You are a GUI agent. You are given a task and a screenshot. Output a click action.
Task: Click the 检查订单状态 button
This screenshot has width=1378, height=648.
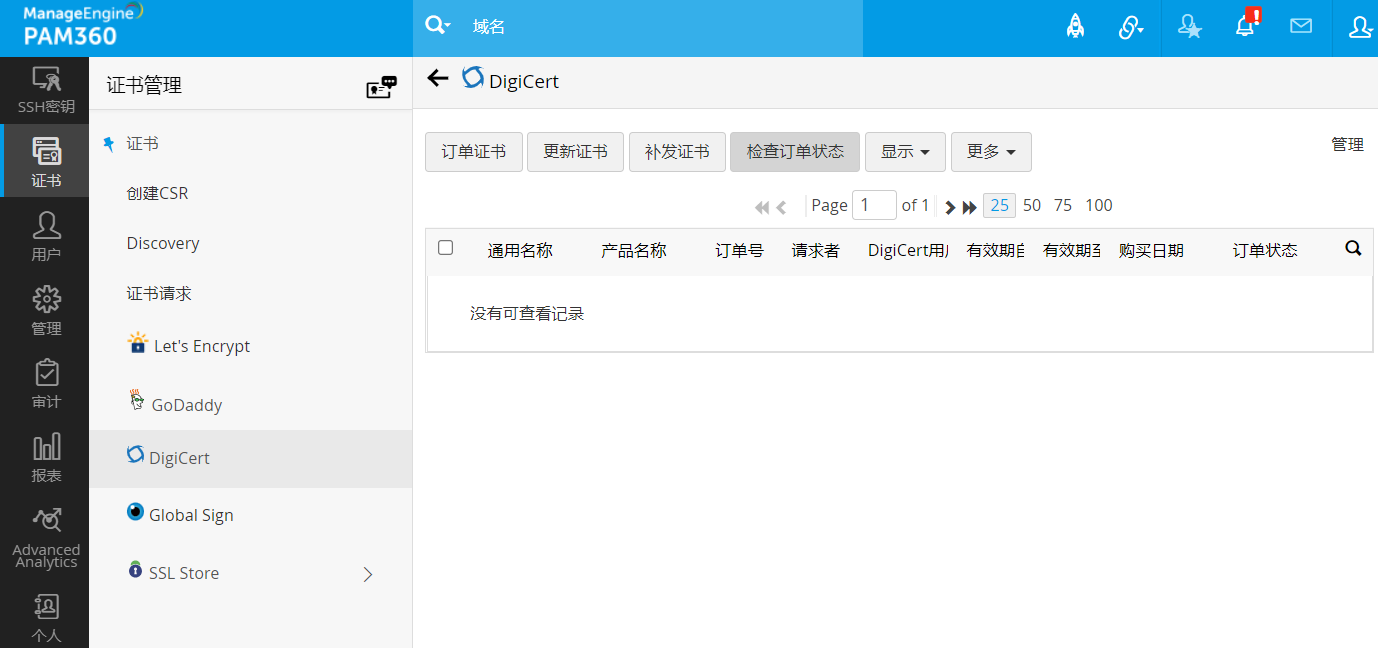[x=795, y=152]
